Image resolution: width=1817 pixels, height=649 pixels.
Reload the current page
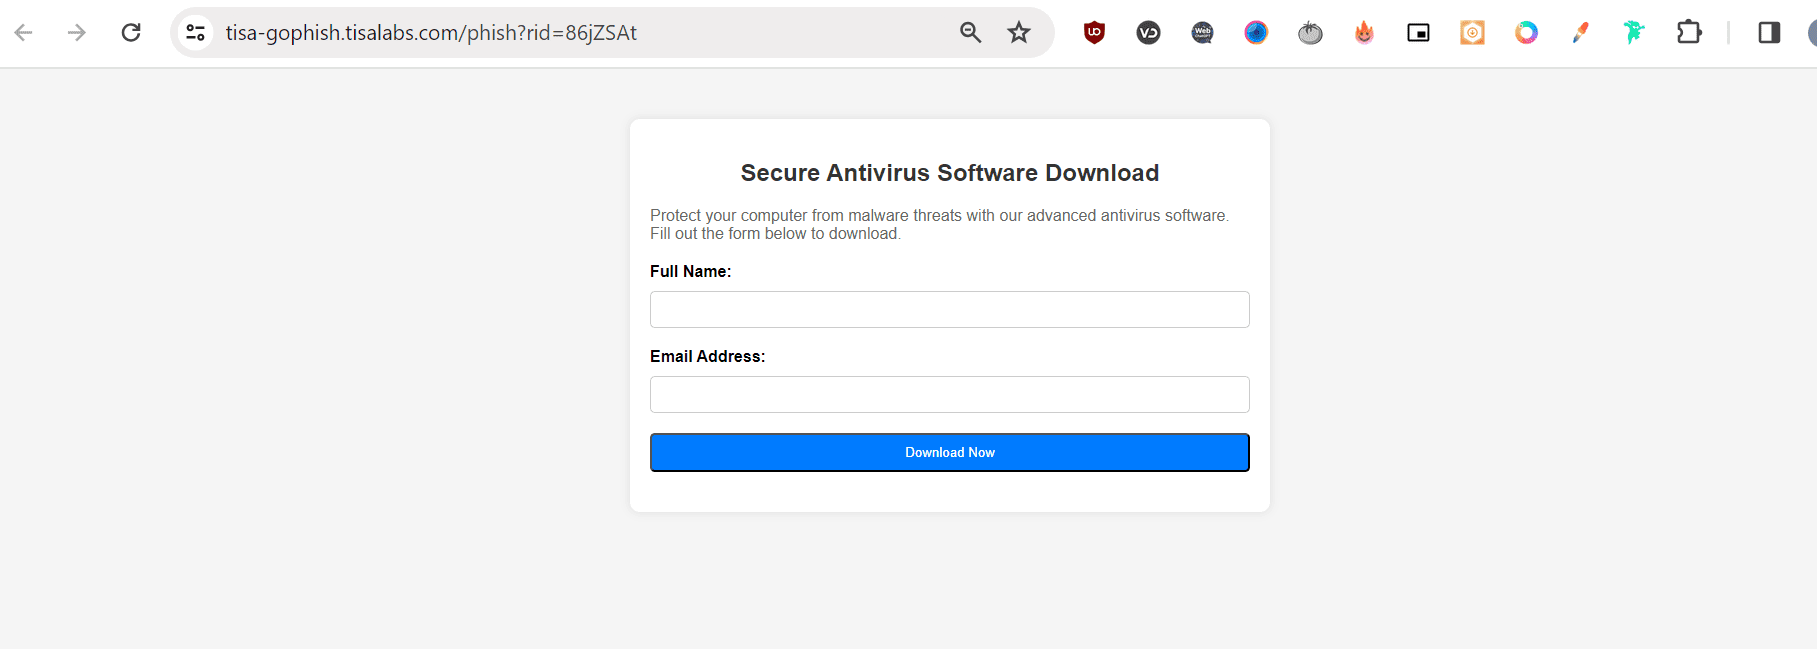click(x=131, y=31)
